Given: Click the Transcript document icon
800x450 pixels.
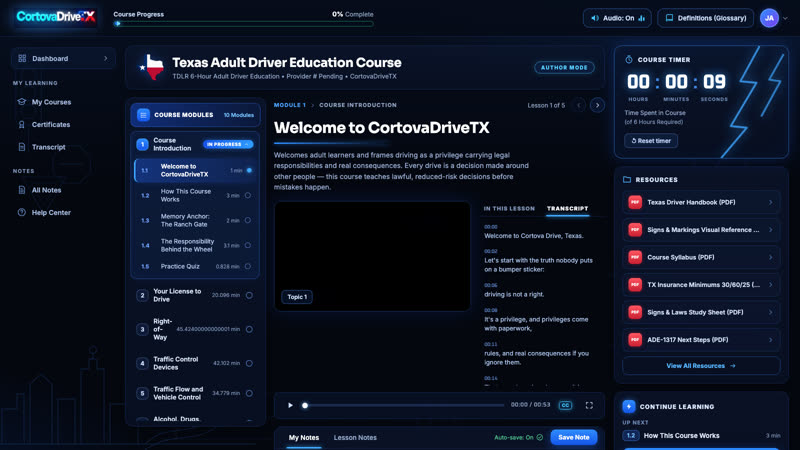Looking at the screenshot, I should pos(21,147).
